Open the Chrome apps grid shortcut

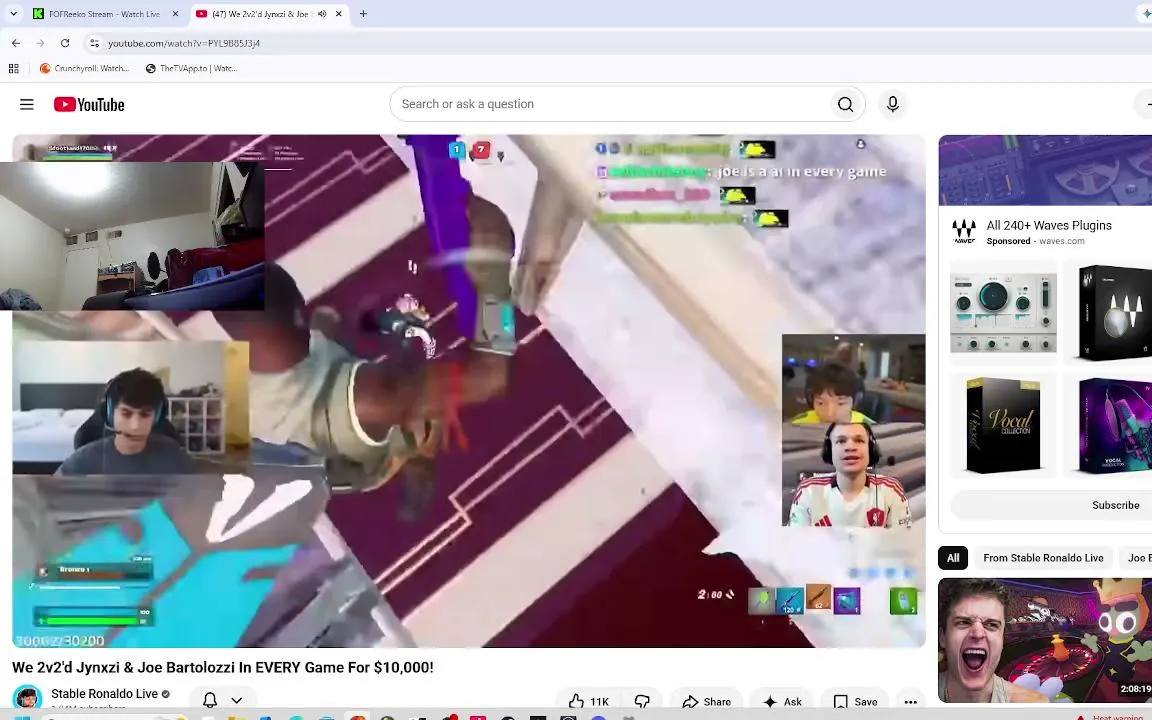tap(13, 68)
